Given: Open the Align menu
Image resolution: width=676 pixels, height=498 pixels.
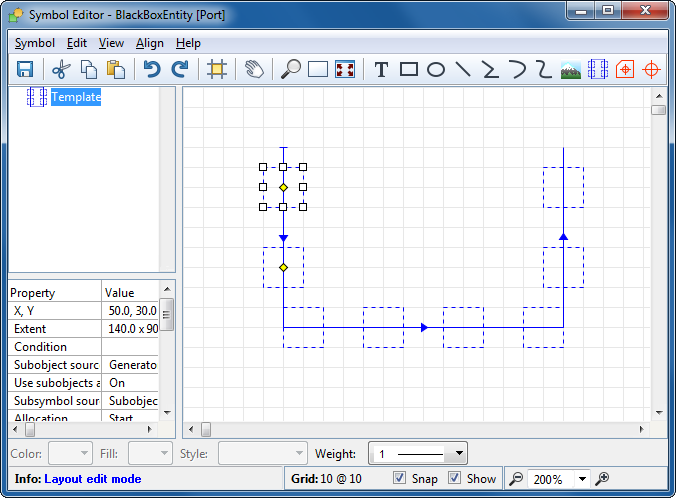Looking at the screenshot, I should [x=150, y=43].
